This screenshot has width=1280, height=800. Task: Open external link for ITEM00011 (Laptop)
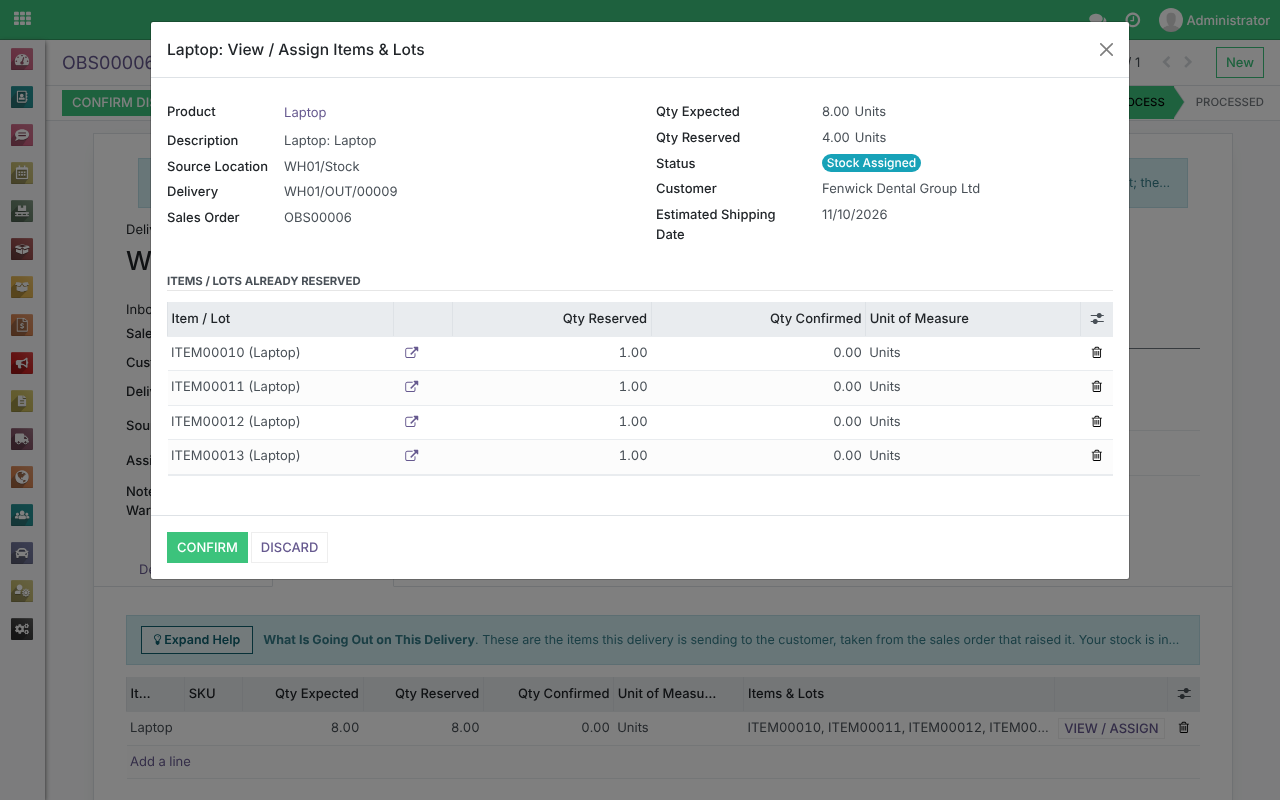point(411,387)
